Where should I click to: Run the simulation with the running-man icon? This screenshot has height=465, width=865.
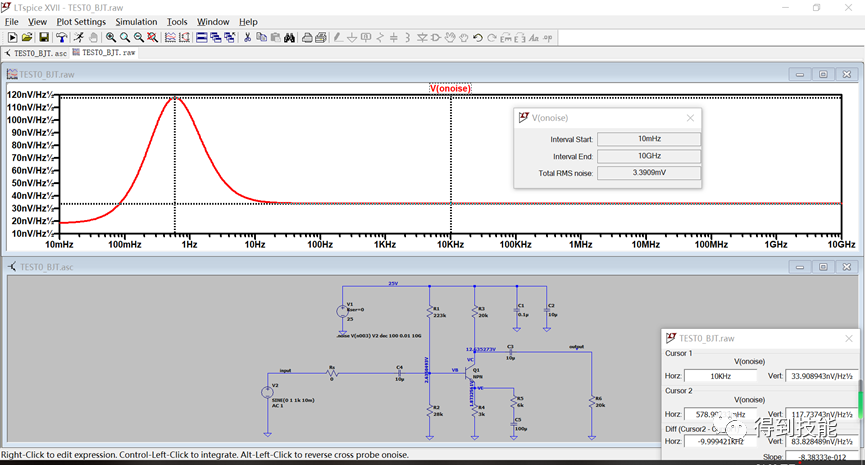(x=79, y=38)
